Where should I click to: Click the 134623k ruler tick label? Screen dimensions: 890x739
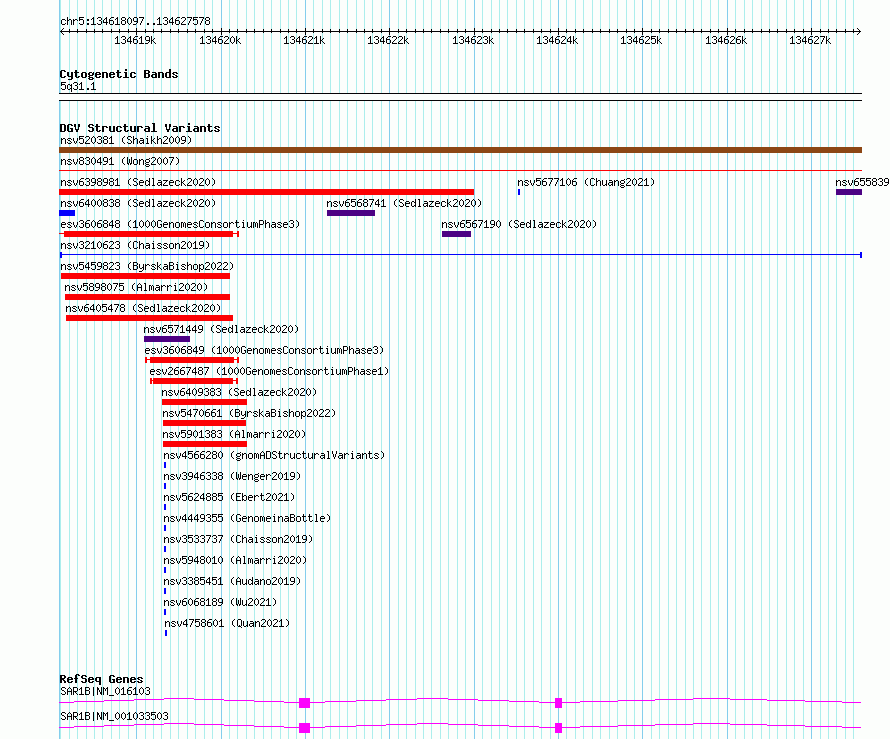coord(473,40)
